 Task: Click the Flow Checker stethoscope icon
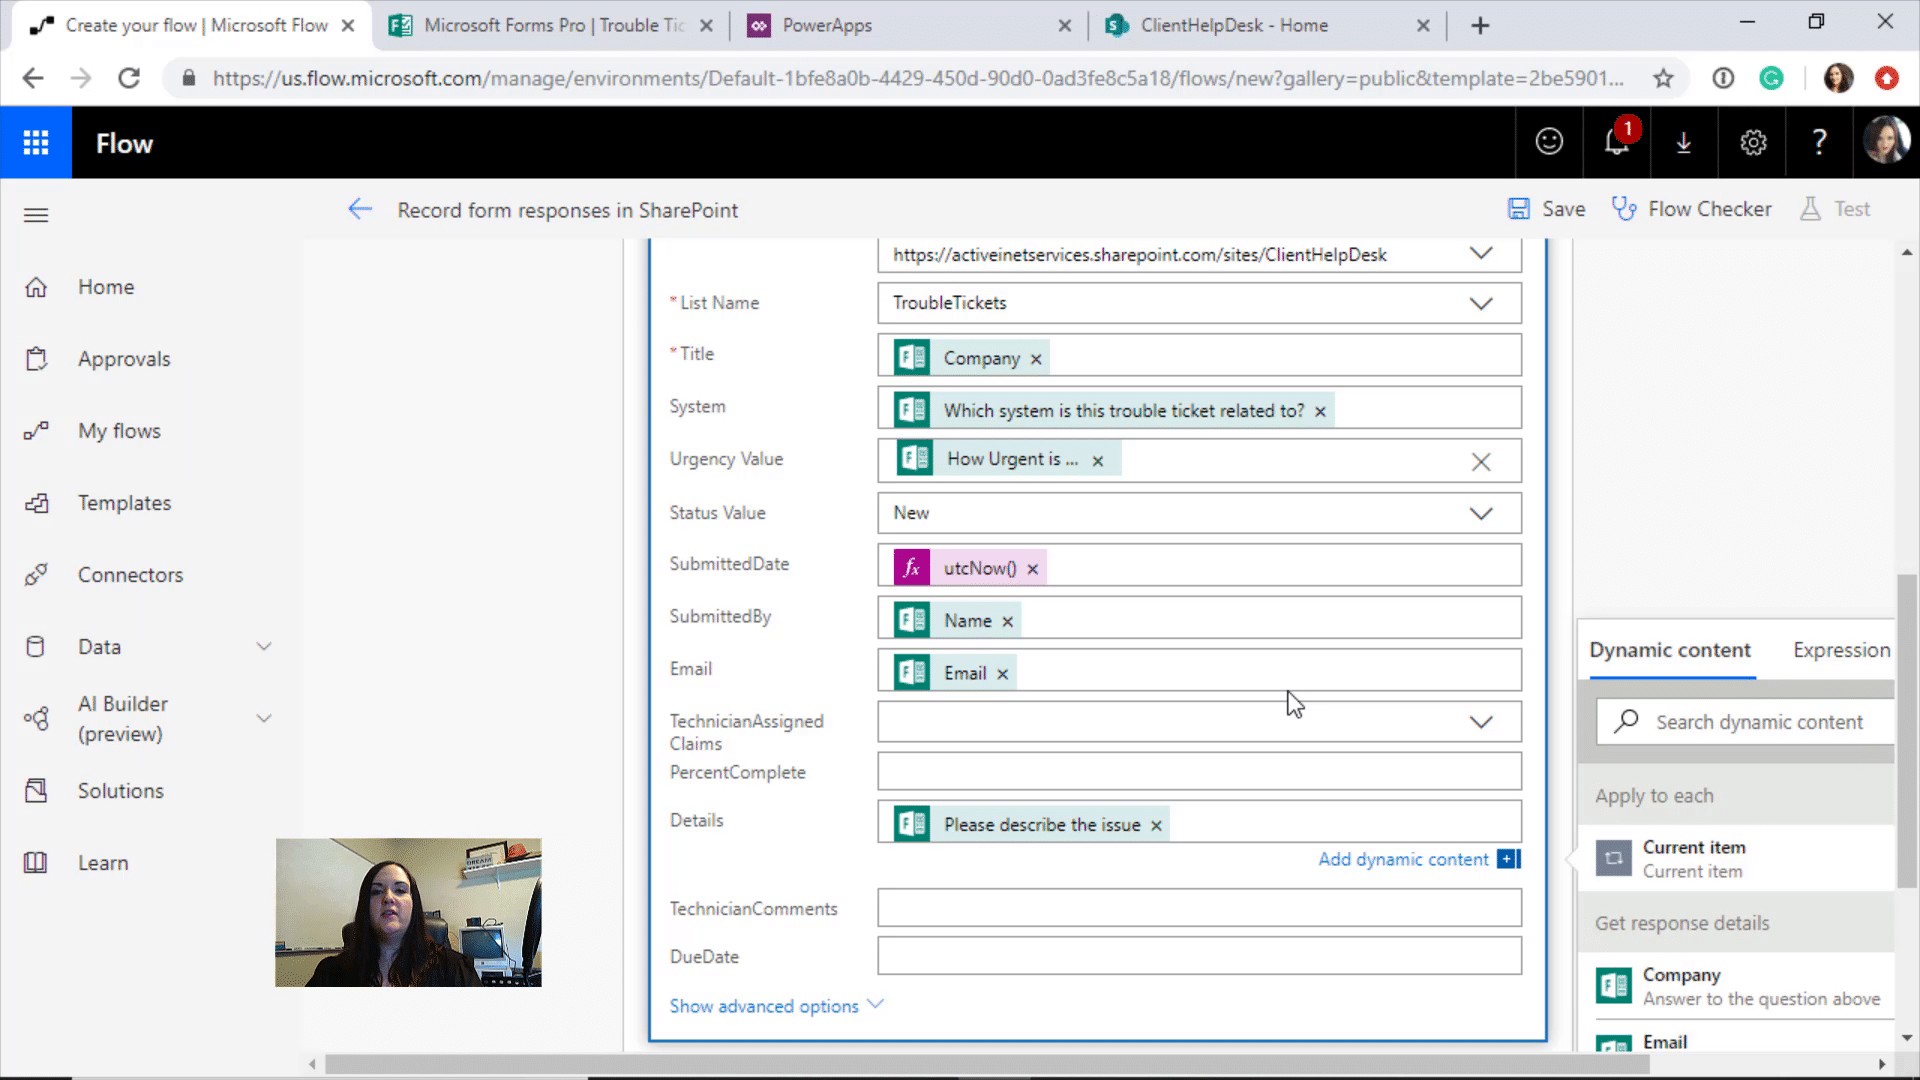[x=1624, y=209]
